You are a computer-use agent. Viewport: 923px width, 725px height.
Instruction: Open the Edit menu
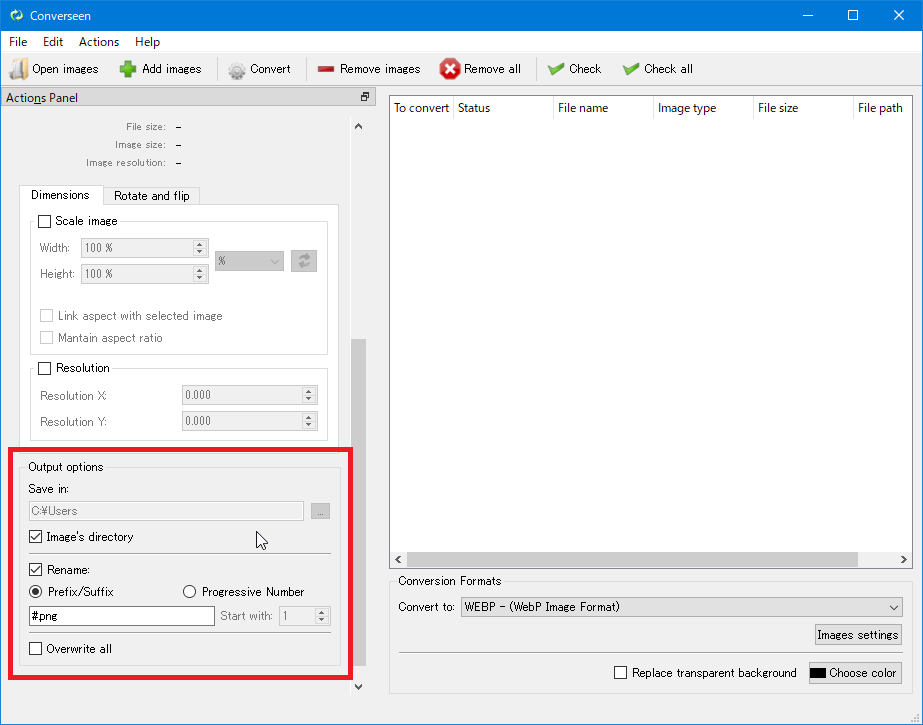(53, 42)
